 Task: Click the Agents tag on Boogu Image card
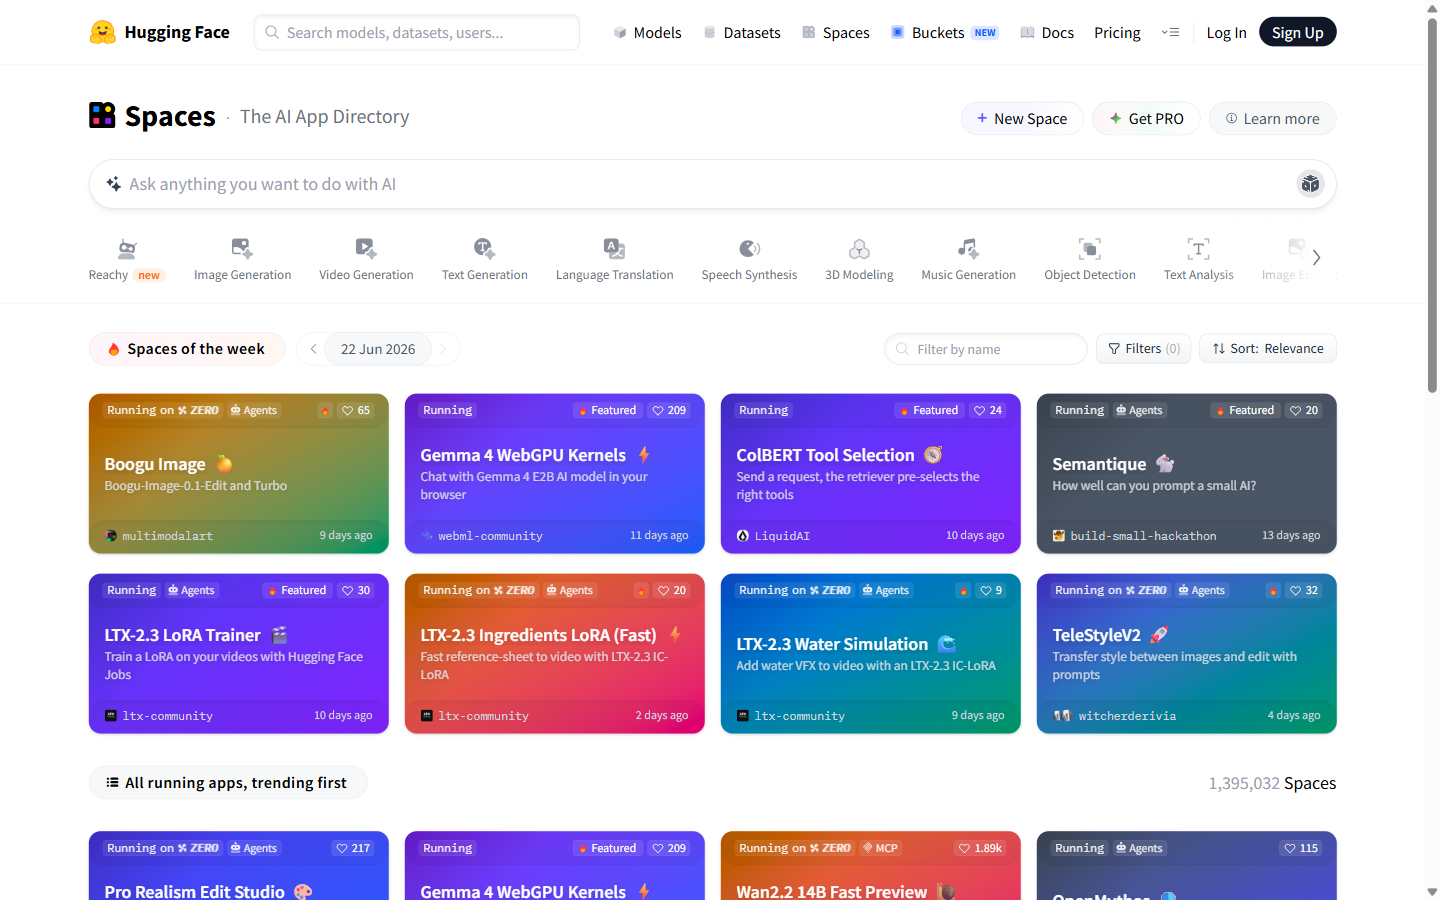(254, 410)
